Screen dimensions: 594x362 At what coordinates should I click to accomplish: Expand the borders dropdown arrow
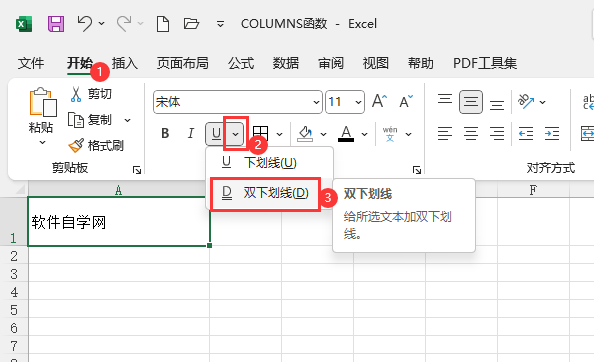280,134
